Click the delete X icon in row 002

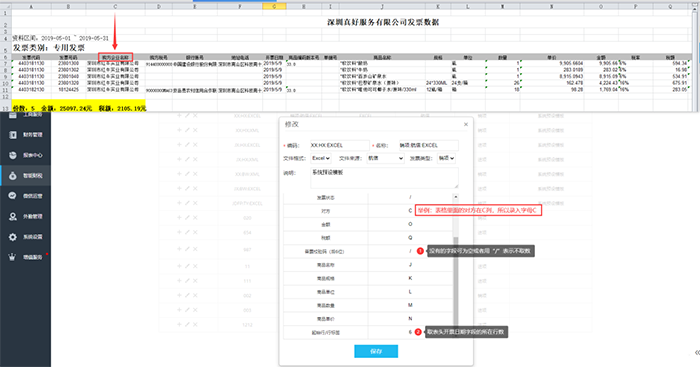(195, 295)
